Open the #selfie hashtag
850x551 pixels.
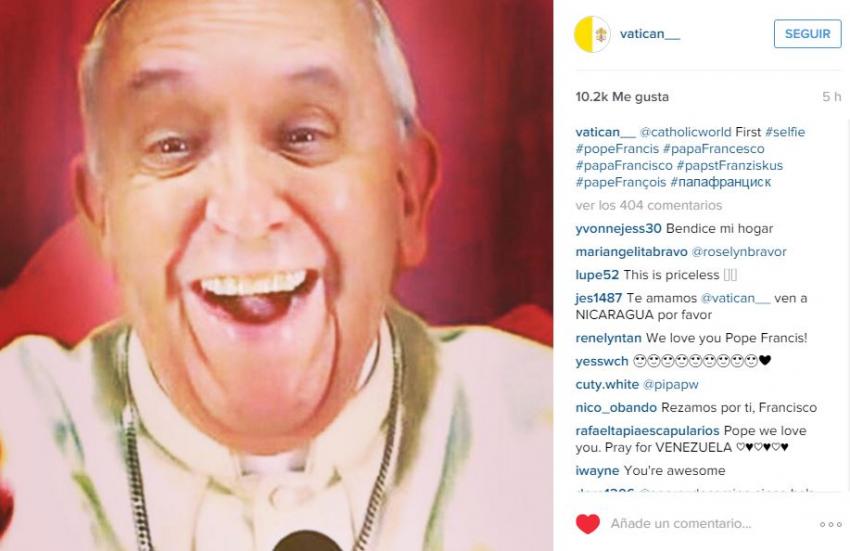[785, 132]
